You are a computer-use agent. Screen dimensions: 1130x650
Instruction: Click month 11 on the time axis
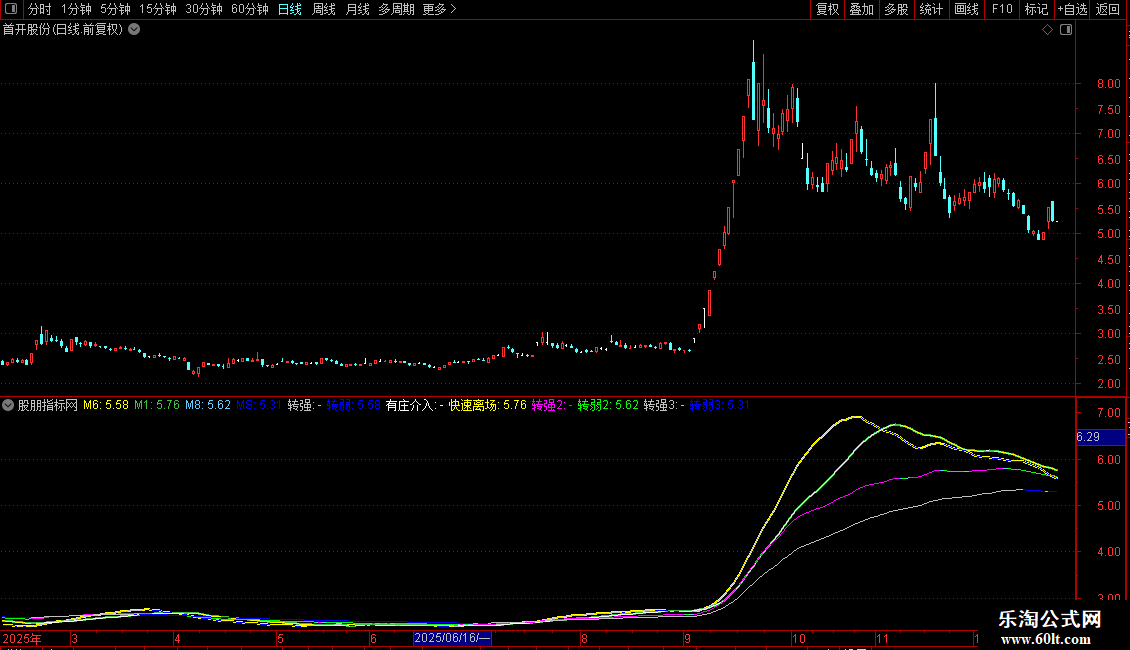pos(882,638)
